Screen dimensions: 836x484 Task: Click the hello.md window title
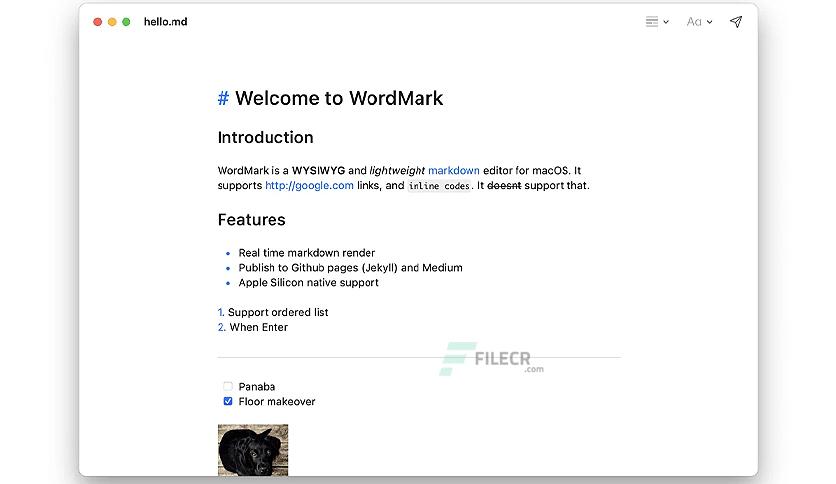[x=165, y=22]
